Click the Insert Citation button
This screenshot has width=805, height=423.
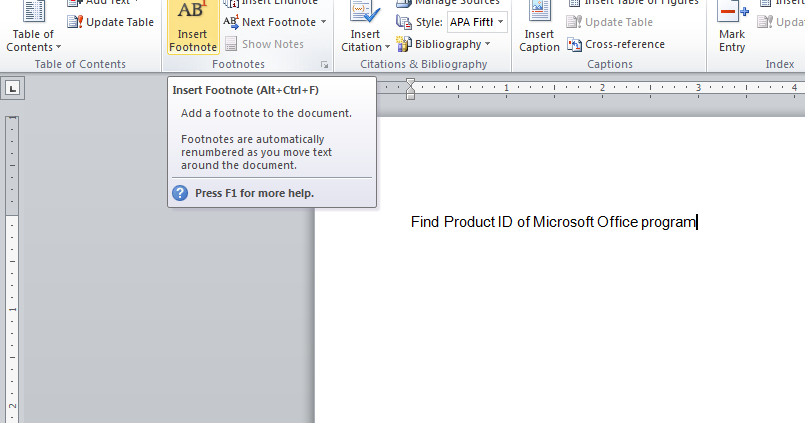coord(365,27)
